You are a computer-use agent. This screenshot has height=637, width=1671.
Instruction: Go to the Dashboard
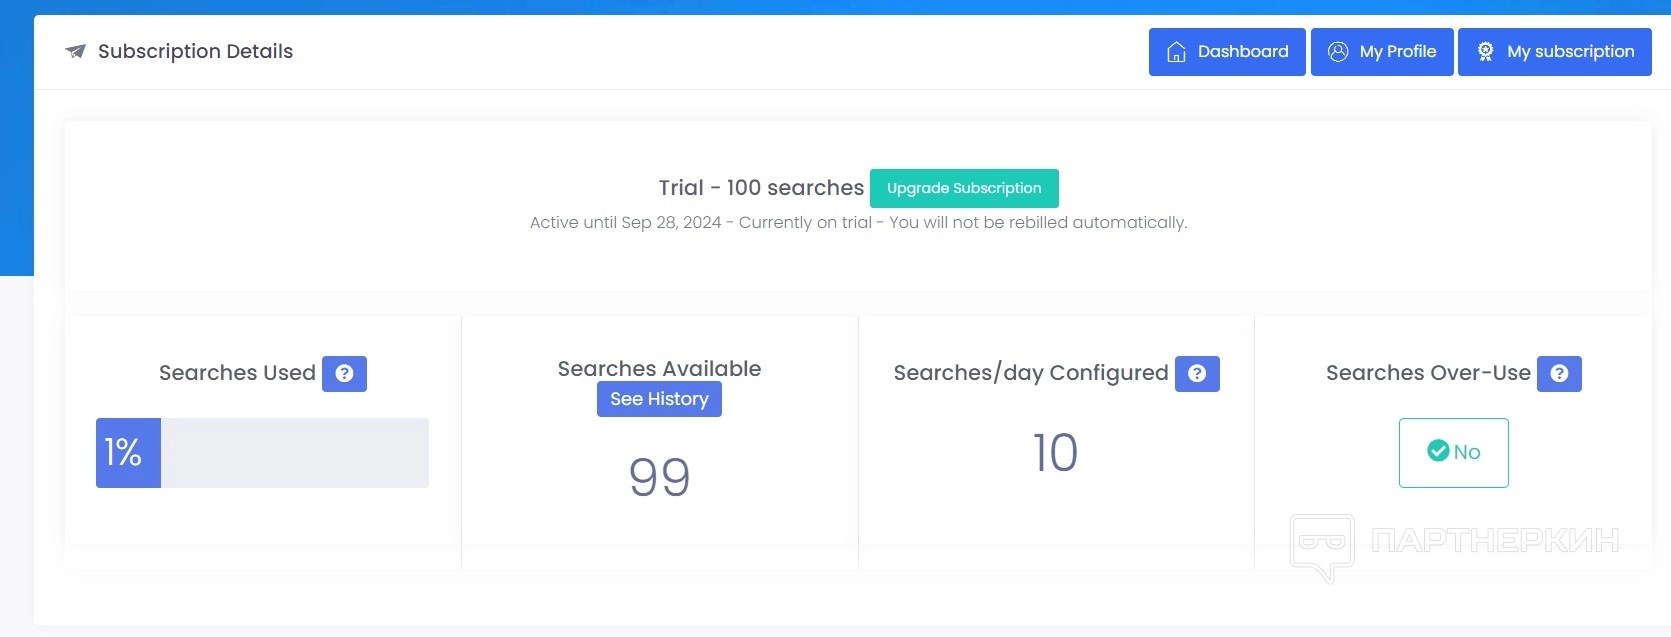point(1227,52)
